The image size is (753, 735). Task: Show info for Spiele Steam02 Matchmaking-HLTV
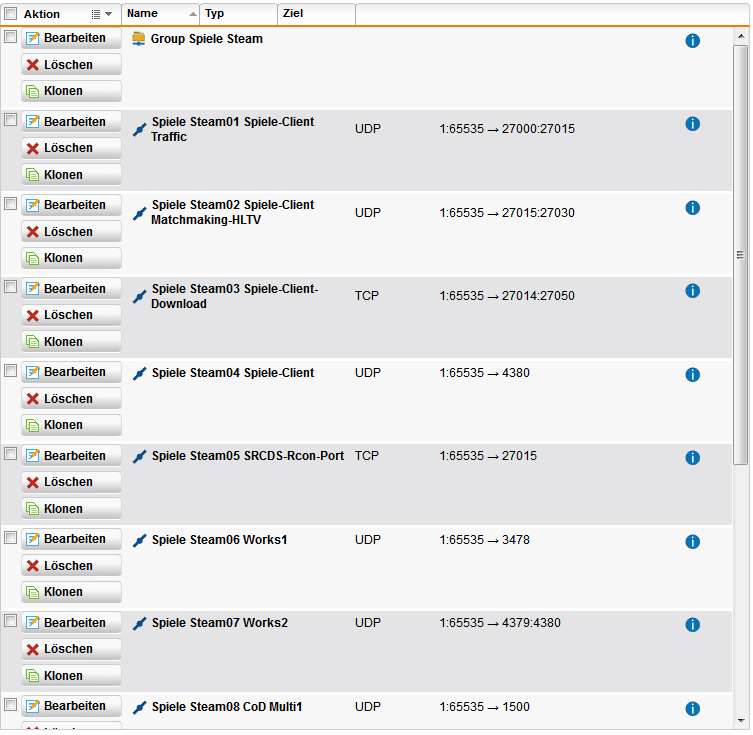692,208
